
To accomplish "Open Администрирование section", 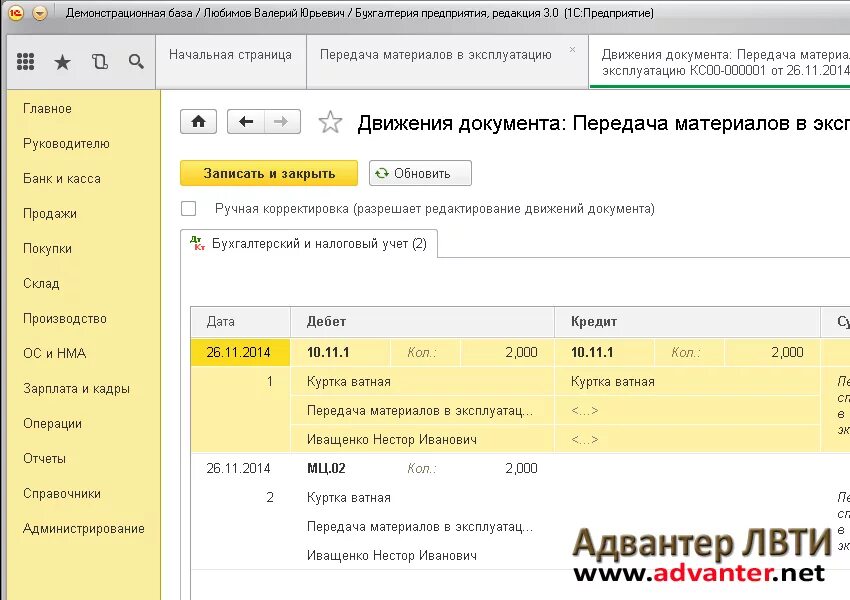I will tap(83, 528).
